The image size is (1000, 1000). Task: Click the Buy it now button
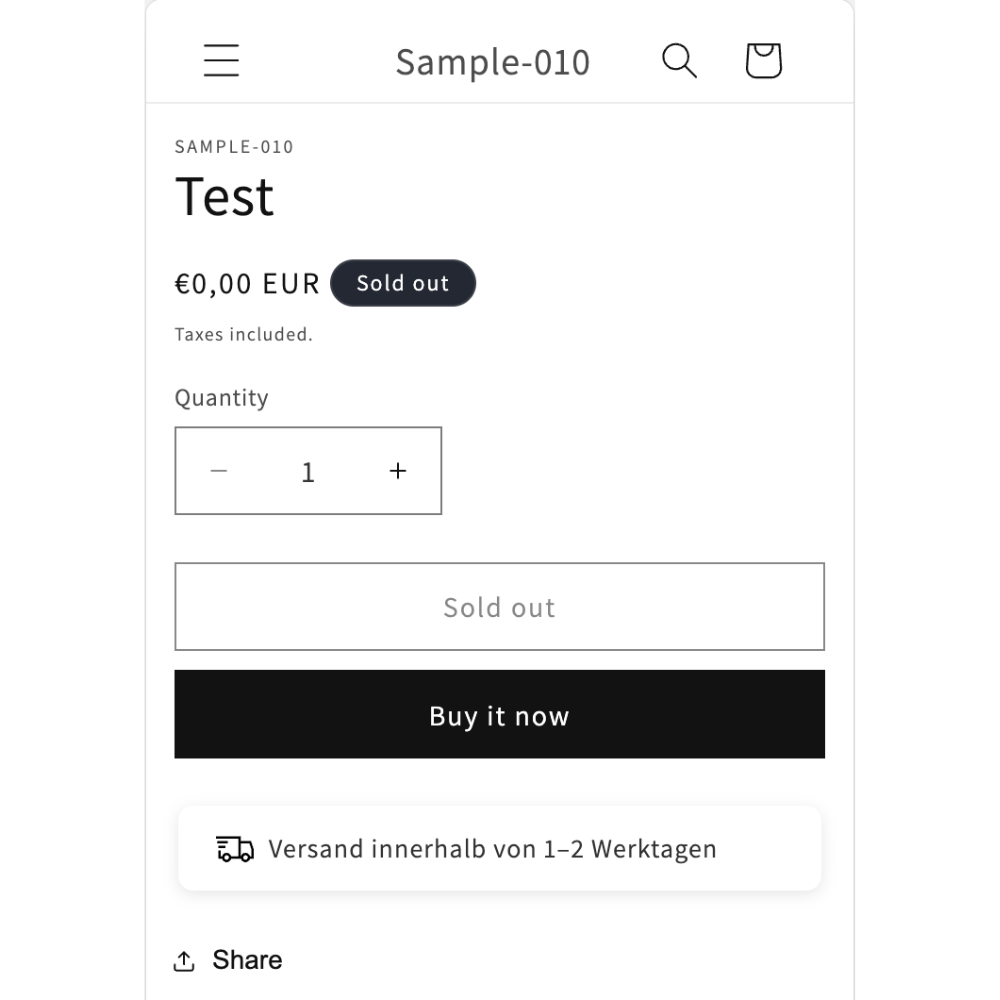499,714
